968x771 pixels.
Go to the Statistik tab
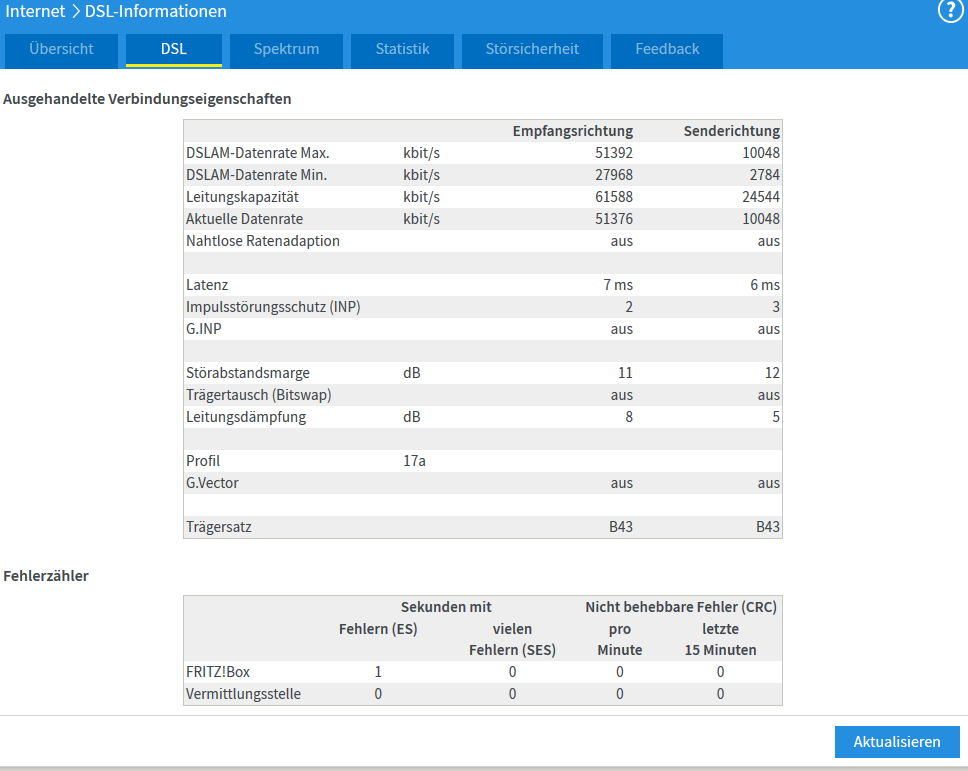pyautogui.click(x=402, y=49)
